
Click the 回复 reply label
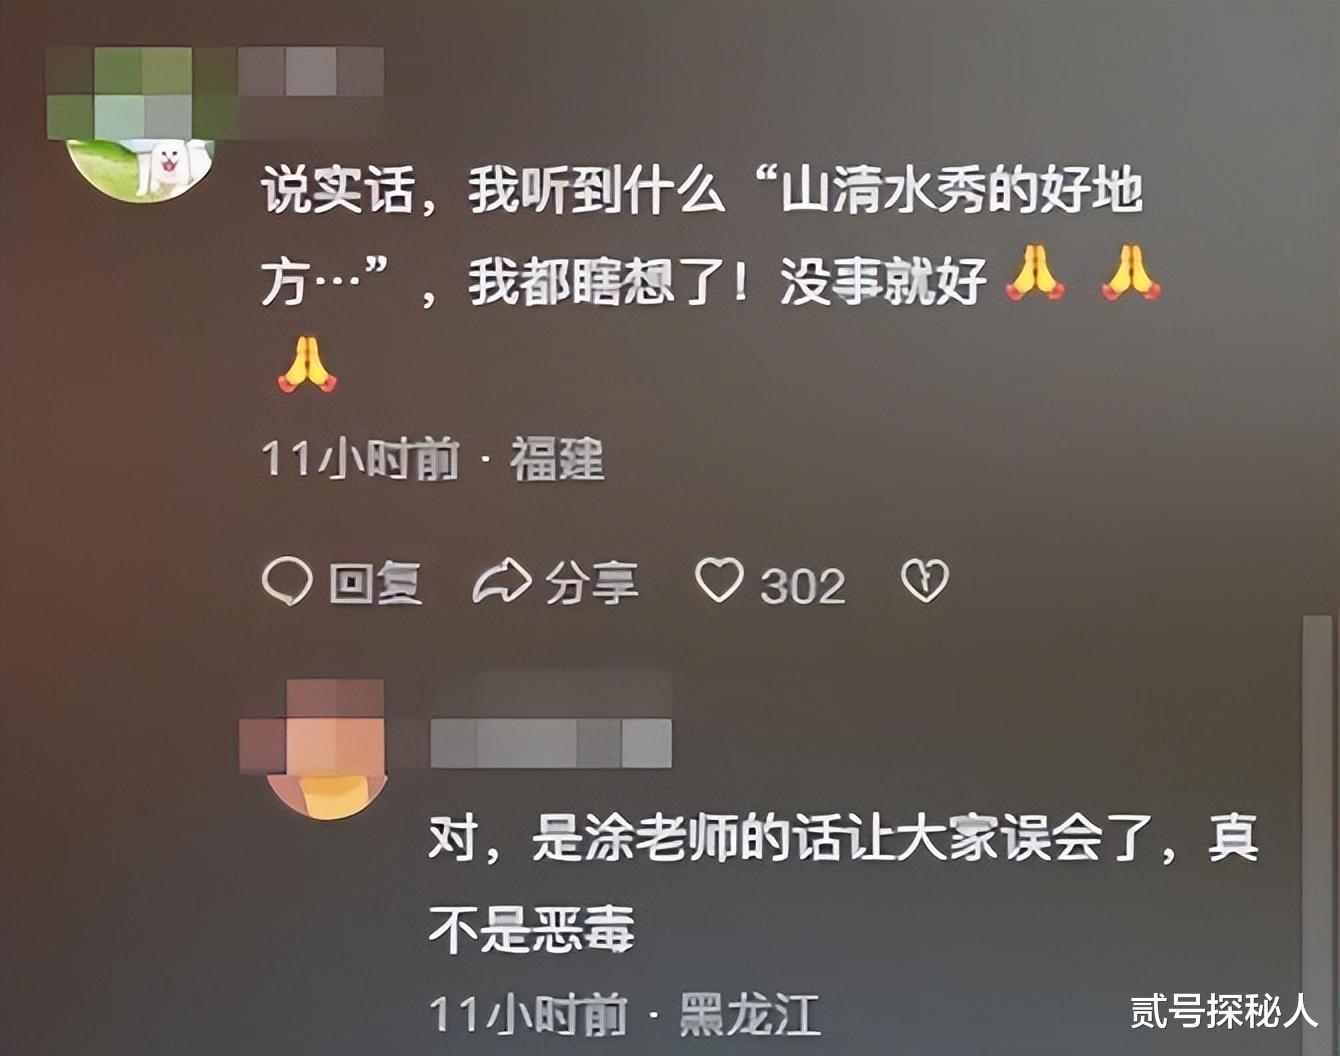pyautogui.click(x=376, y=583)
